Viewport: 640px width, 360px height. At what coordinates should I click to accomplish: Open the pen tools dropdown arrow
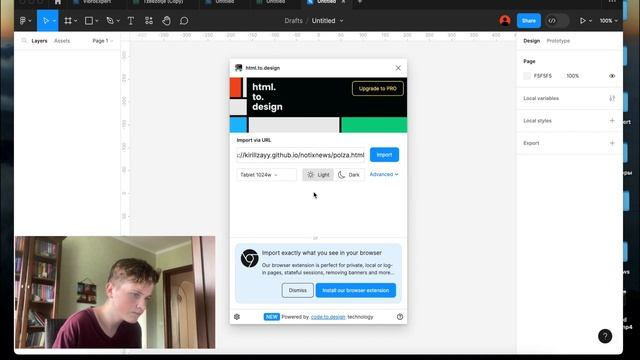point(118,21)
